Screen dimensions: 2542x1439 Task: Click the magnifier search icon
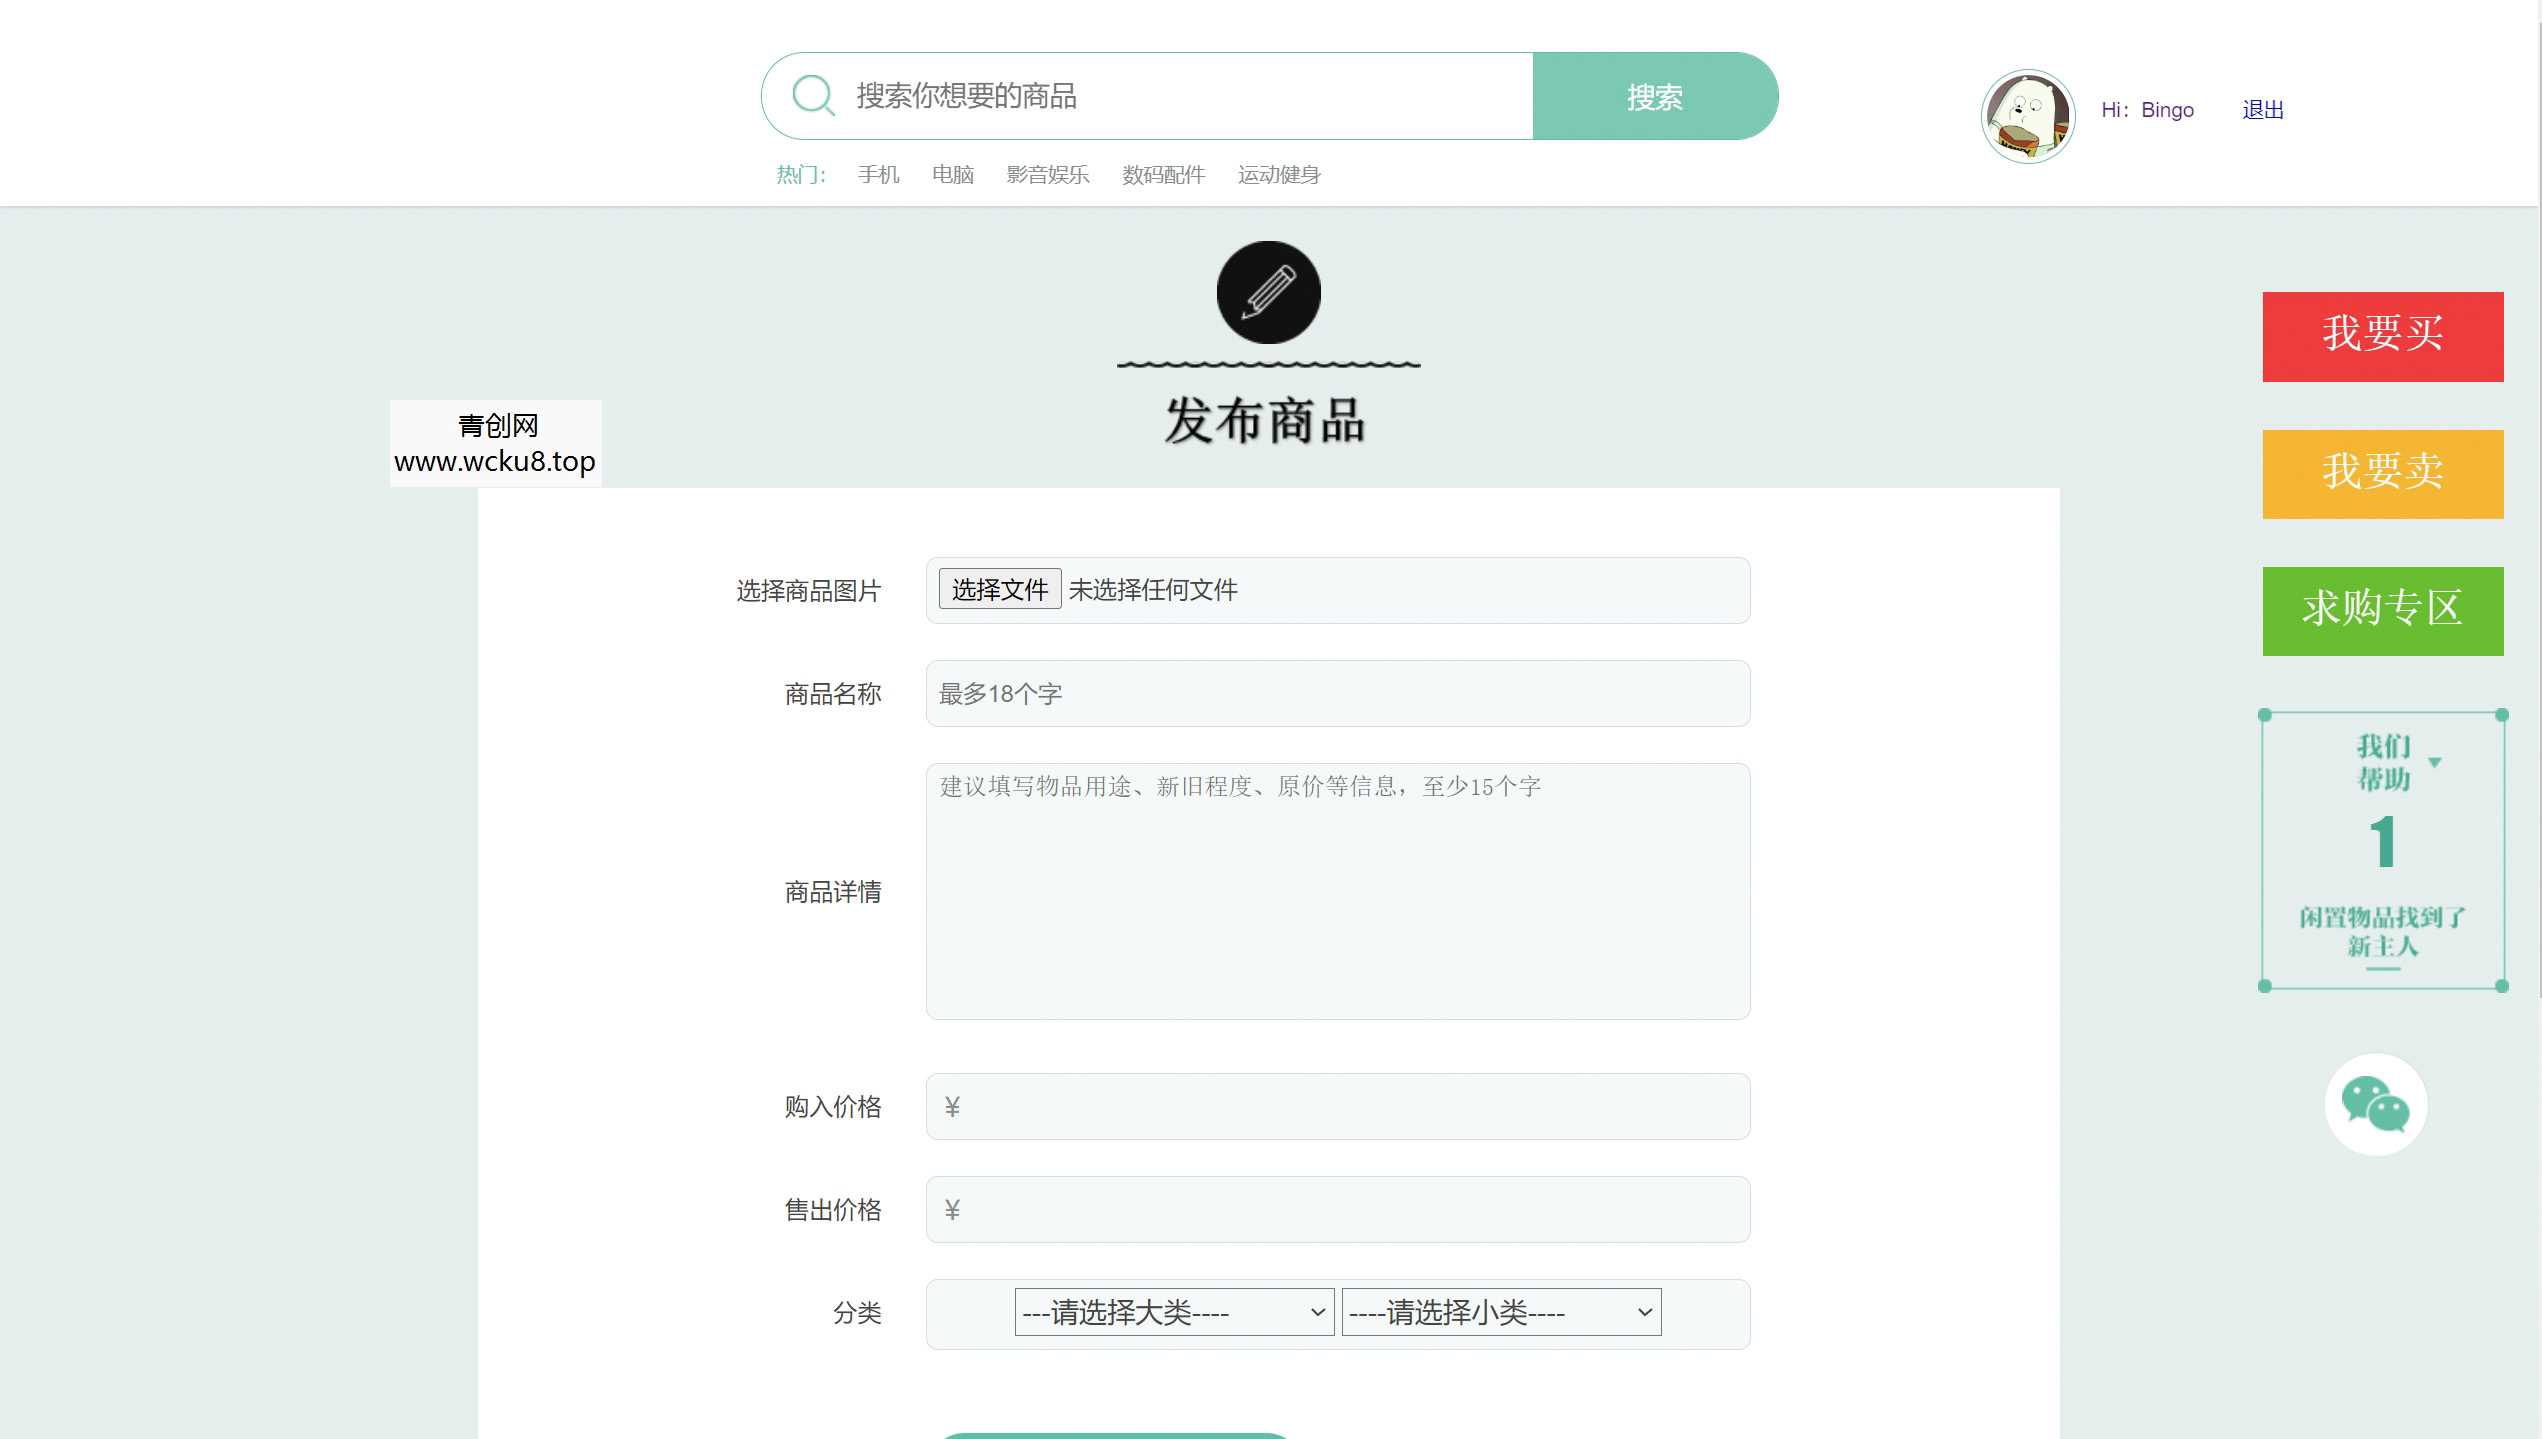pos(814,95)
